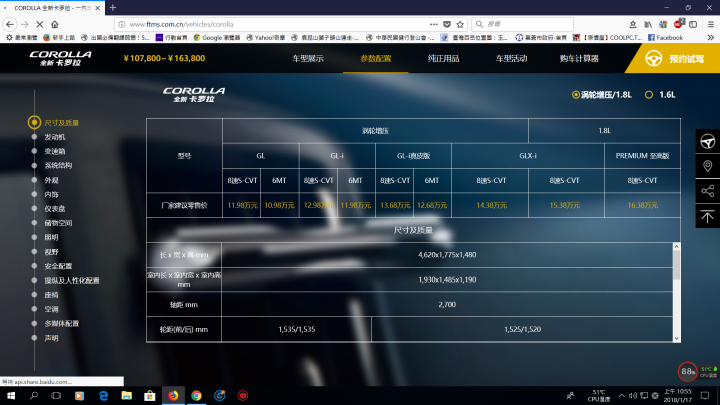Switch to Chrome on the taskbar
This screenshot has height=405, width=720.
click(196, 395)
